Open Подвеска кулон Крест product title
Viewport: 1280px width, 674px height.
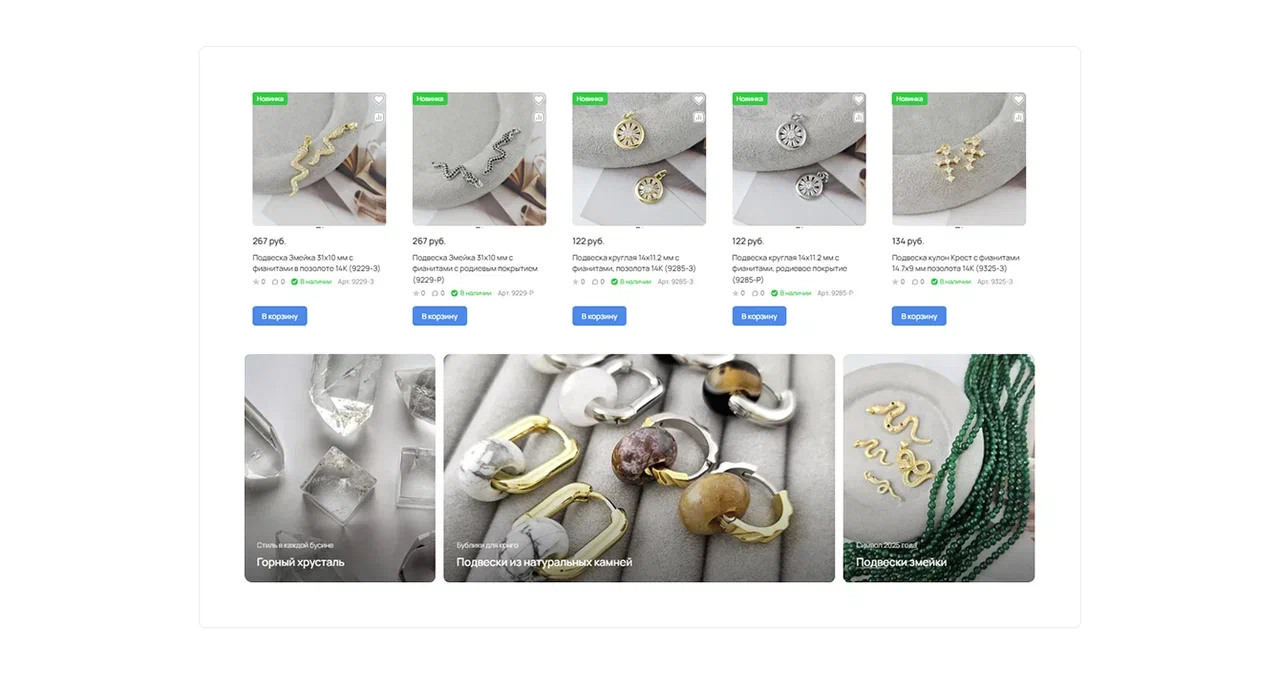point(956,263)
